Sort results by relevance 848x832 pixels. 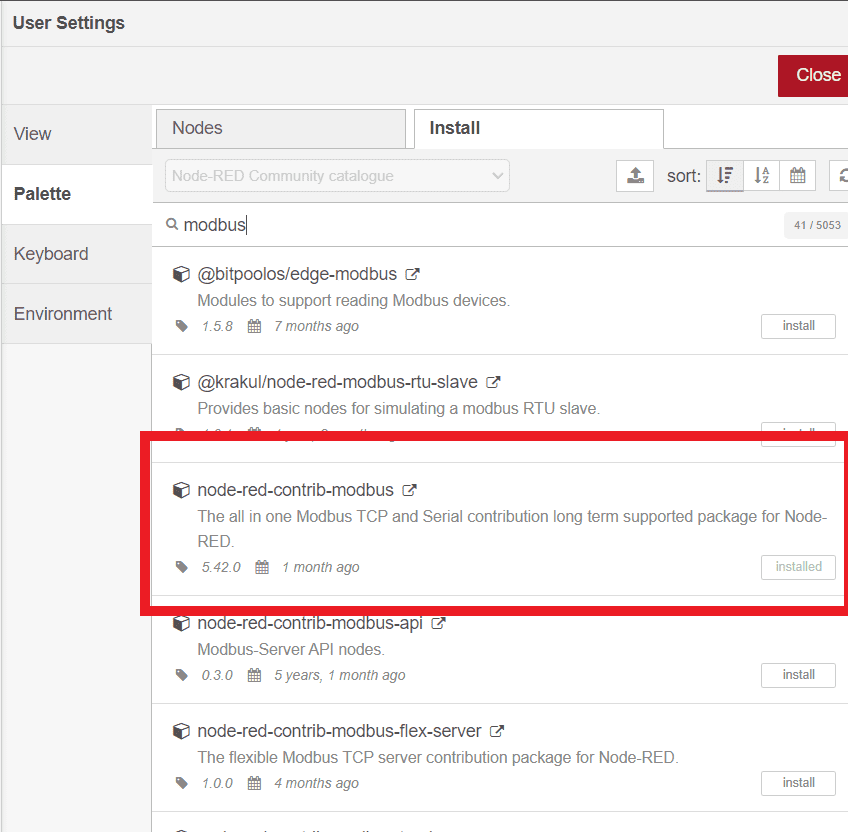point(725,176)
